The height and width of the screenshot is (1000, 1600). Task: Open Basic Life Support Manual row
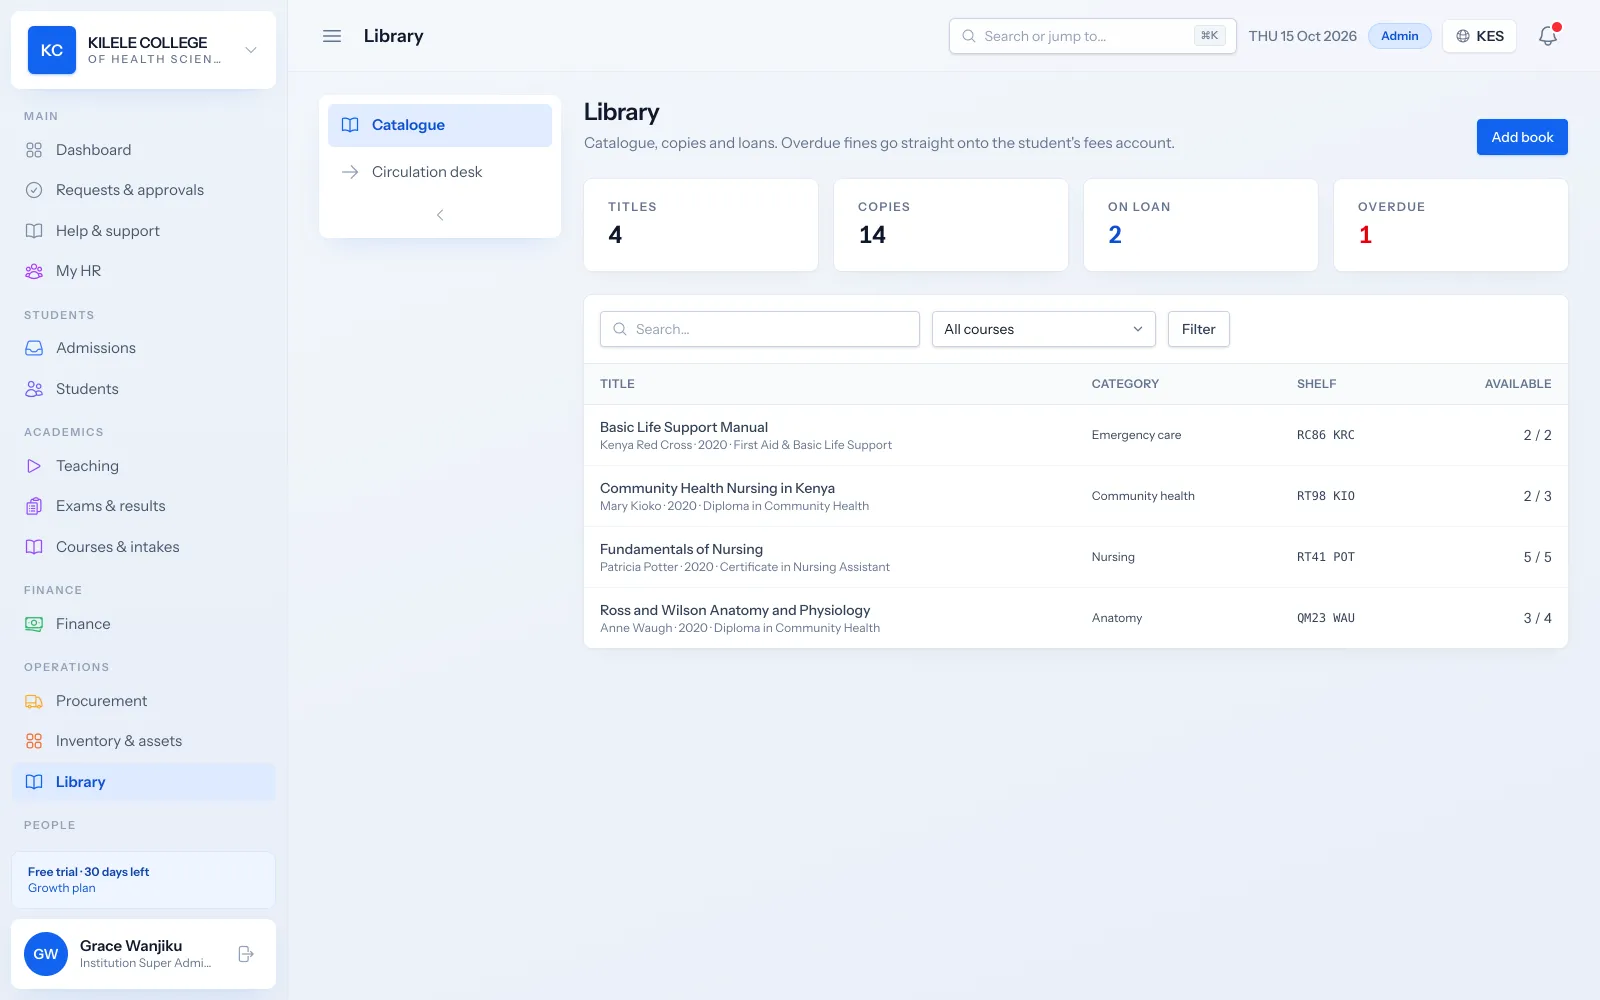coord(1076,435)
